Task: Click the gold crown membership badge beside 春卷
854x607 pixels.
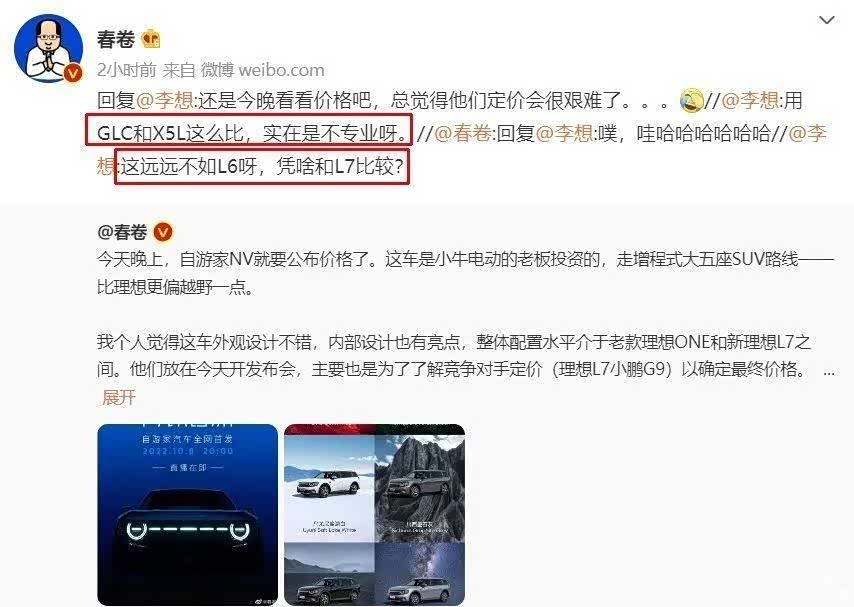Action: tap(151, 39)
